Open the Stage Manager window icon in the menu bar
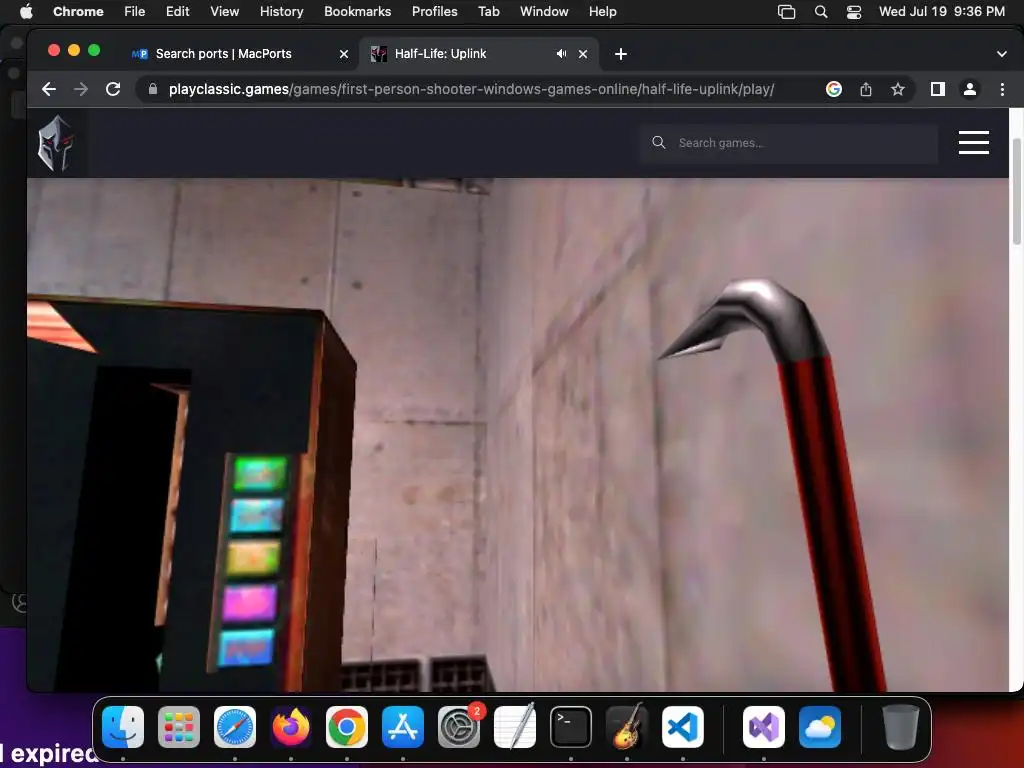Screen dimensions: 1024x768 (x=786, y=12)
